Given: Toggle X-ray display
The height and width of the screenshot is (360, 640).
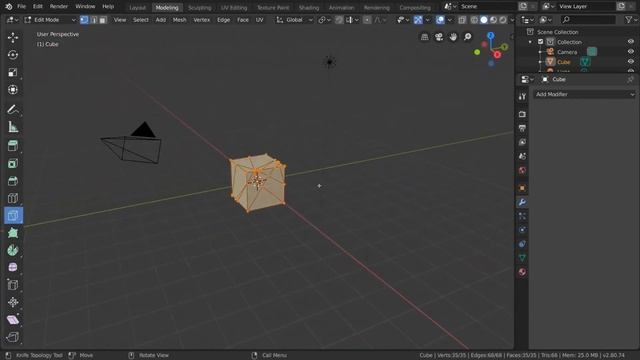Looking at the screenshot, I should point(462,20).
